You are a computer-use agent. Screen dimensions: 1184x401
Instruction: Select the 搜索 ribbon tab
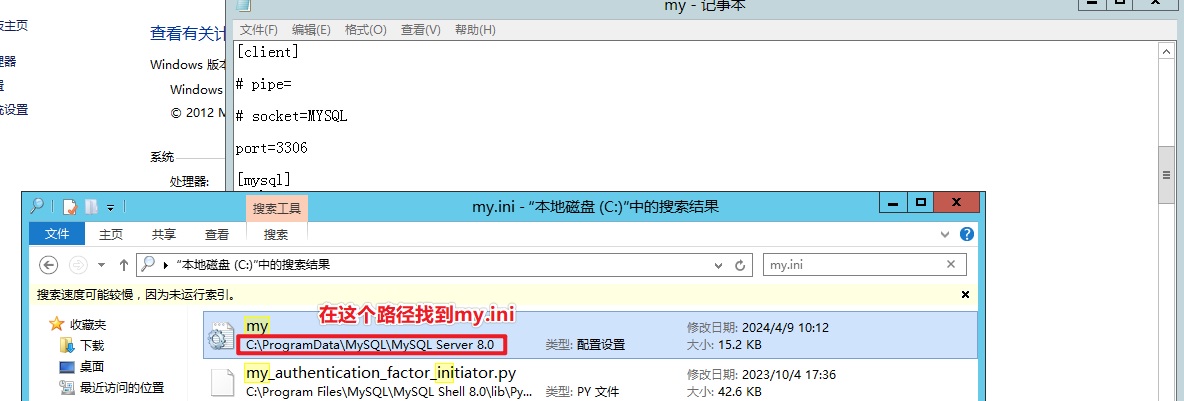coord(276,235)
